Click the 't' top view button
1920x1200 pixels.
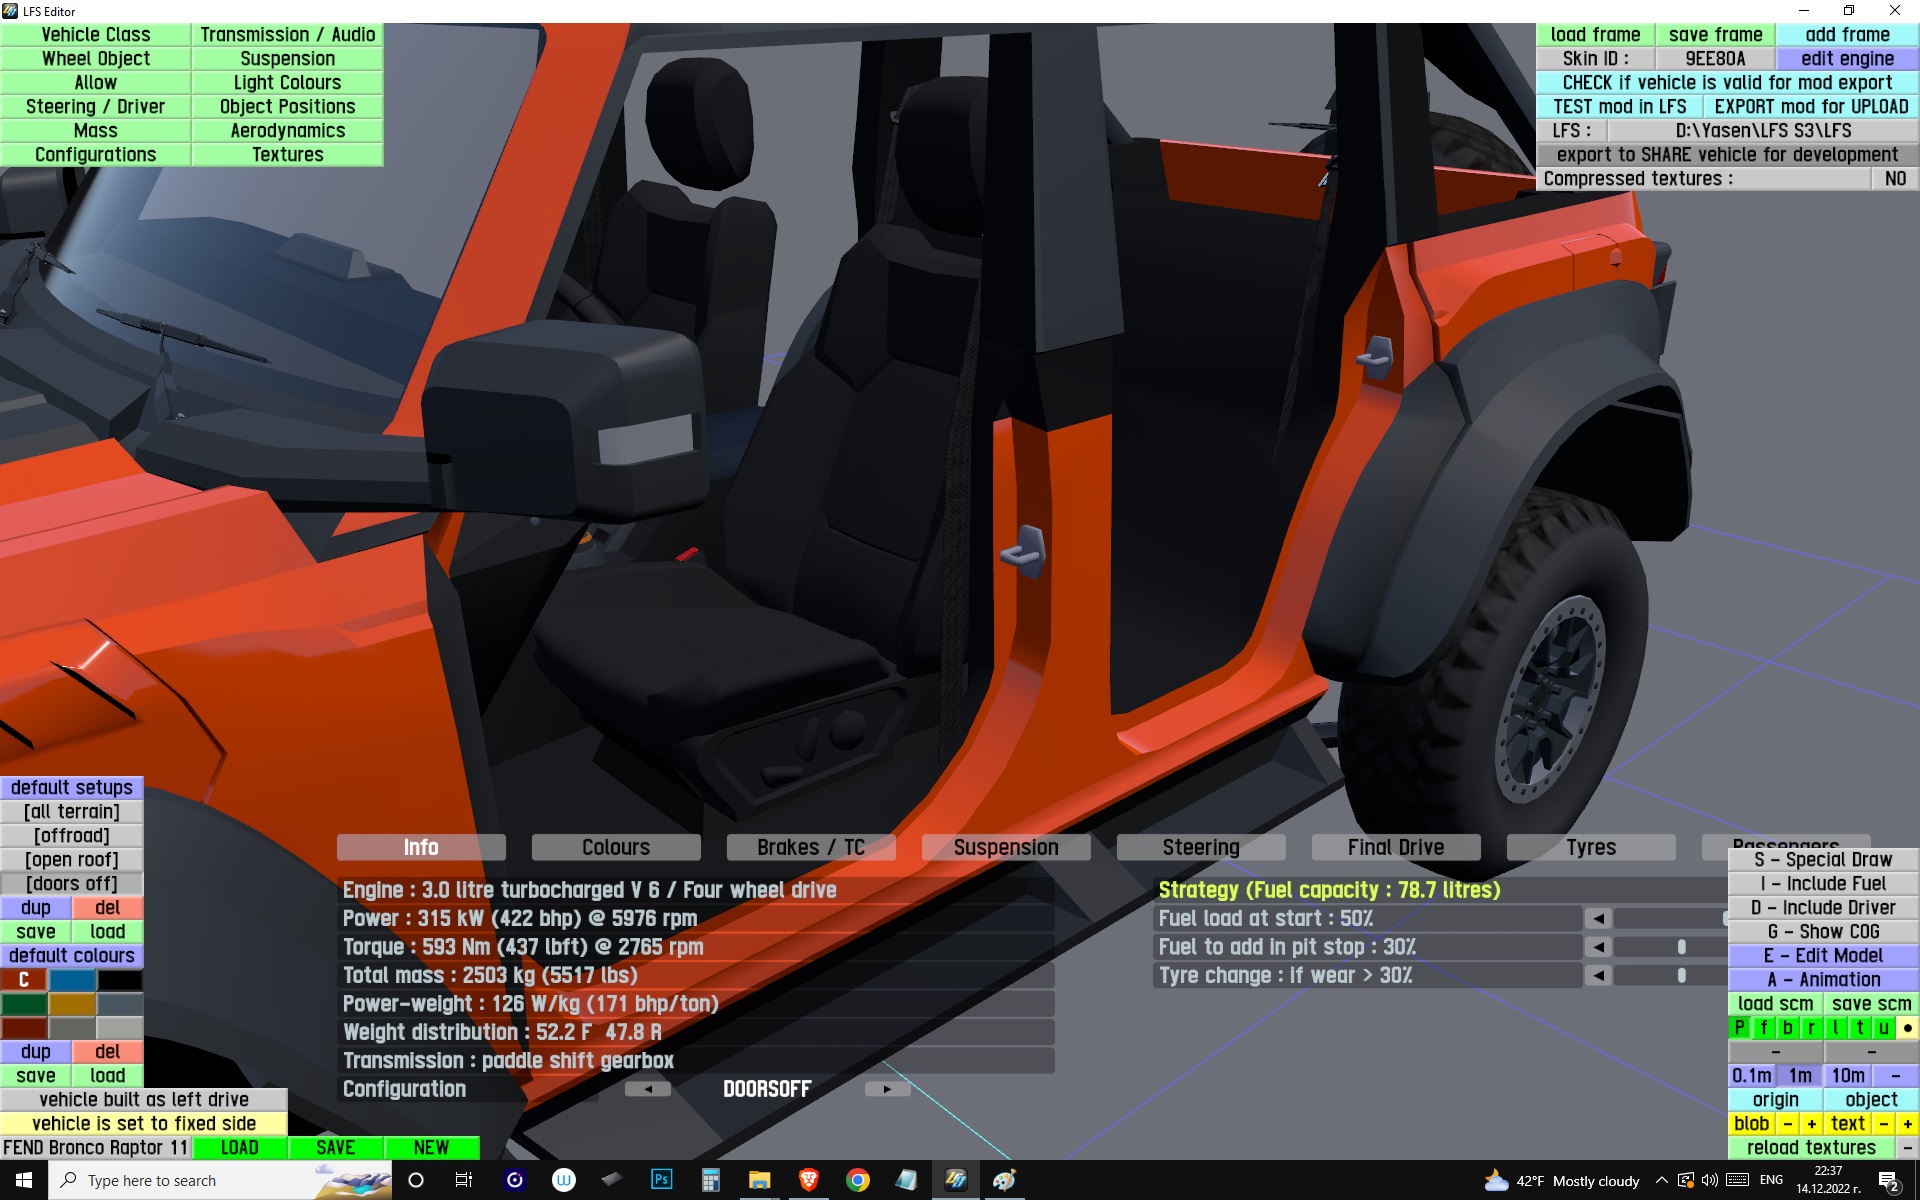pyautogui.click(x=1859, y=1028)
